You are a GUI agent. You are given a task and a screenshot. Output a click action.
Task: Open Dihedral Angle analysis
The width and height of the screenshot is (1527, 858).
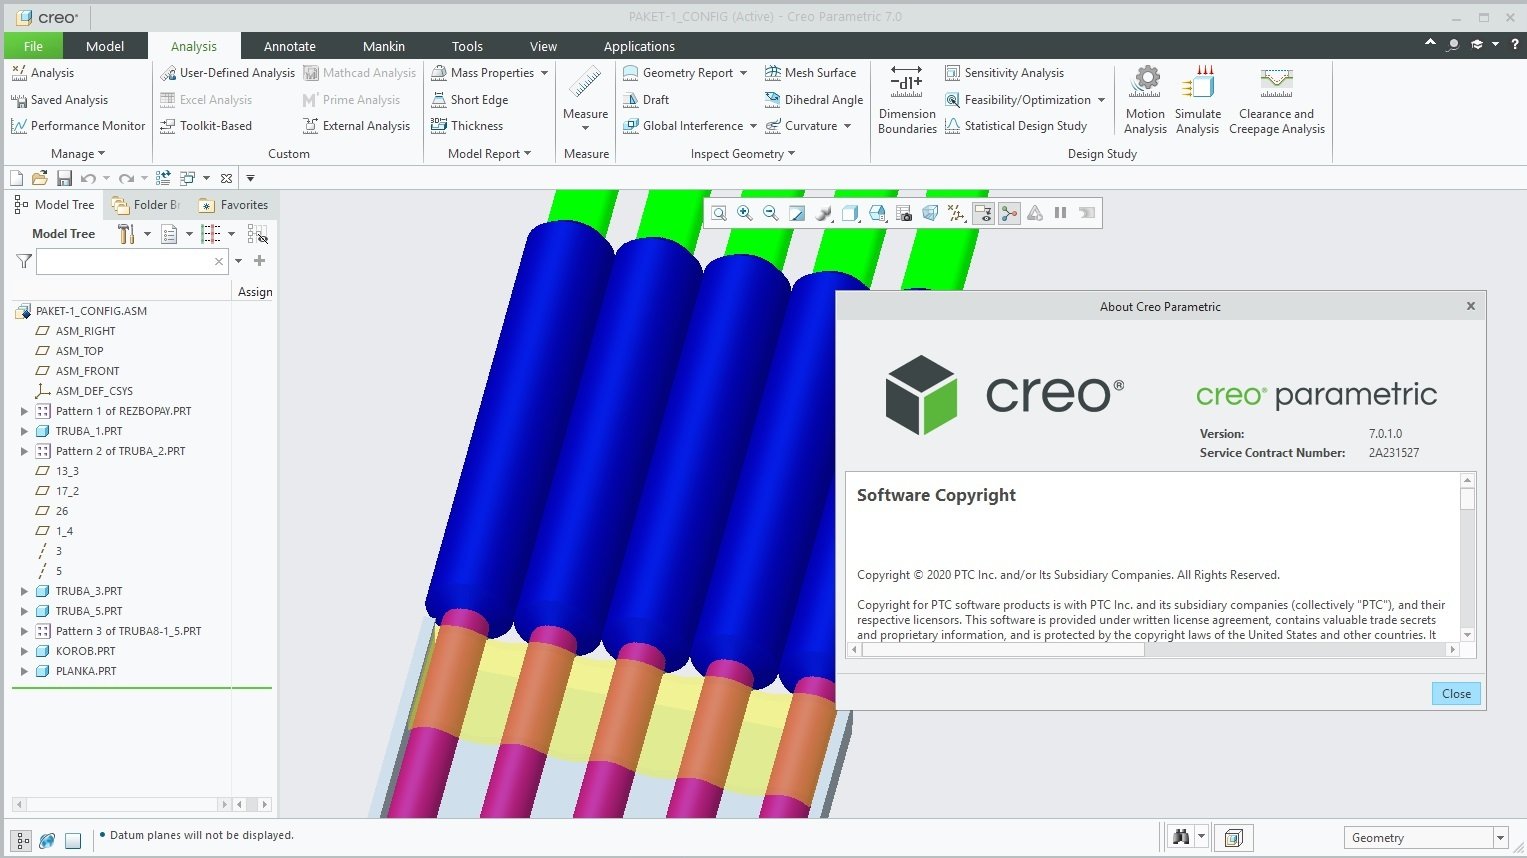814,100
